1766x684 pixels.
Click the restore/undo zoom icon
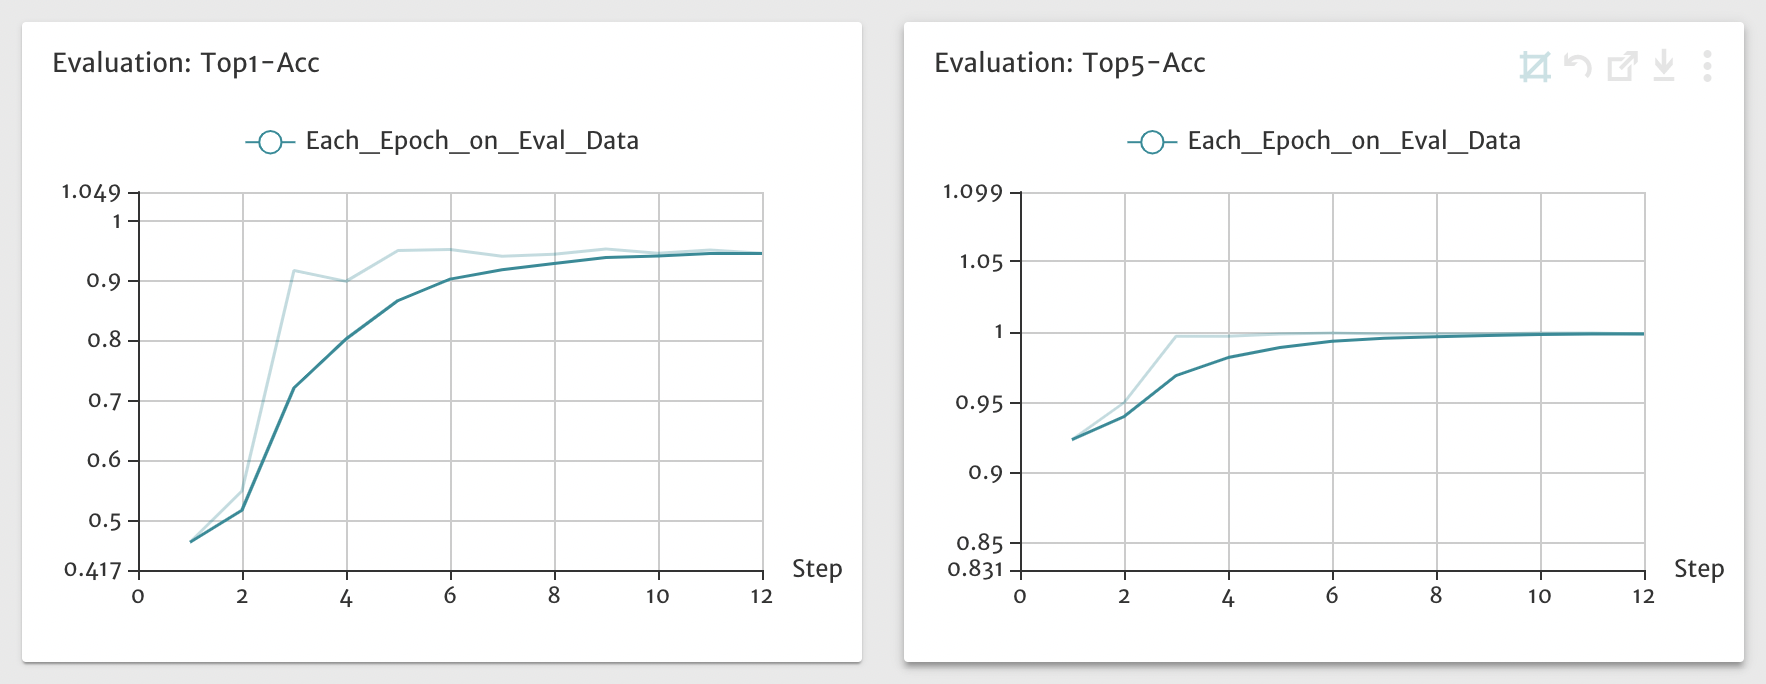tap(1578, 67)
